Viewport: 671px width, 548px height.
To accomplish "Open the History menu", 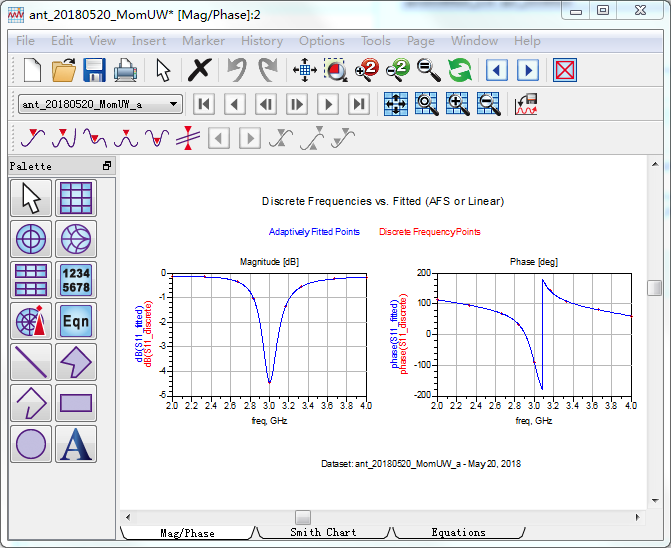I will coord(262,41).
